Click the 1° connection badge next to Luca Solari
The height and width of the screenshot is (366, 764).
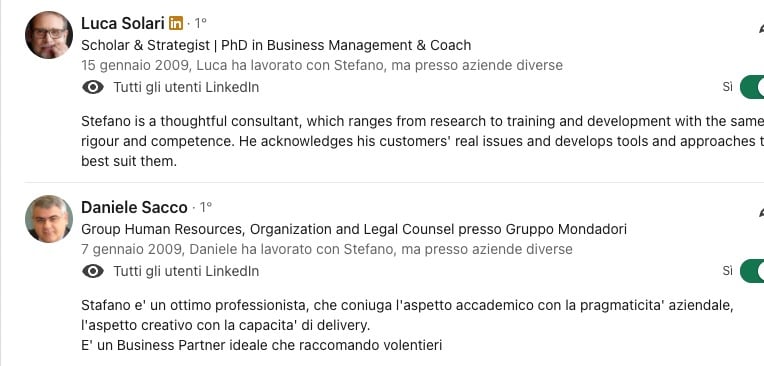(200, 23)
